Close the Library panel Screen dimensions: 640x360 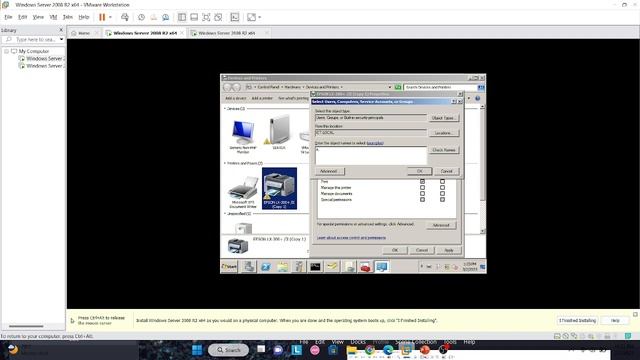[61, 30]
